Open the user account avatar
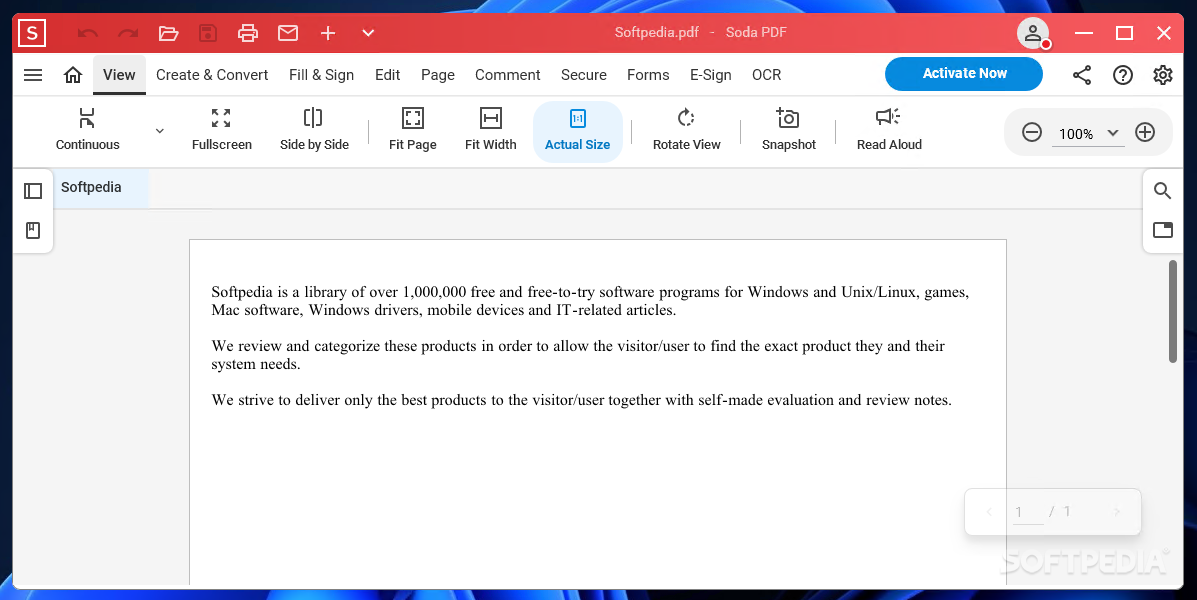Viewport: 1197px width, 600px height. coord(1033,33)
